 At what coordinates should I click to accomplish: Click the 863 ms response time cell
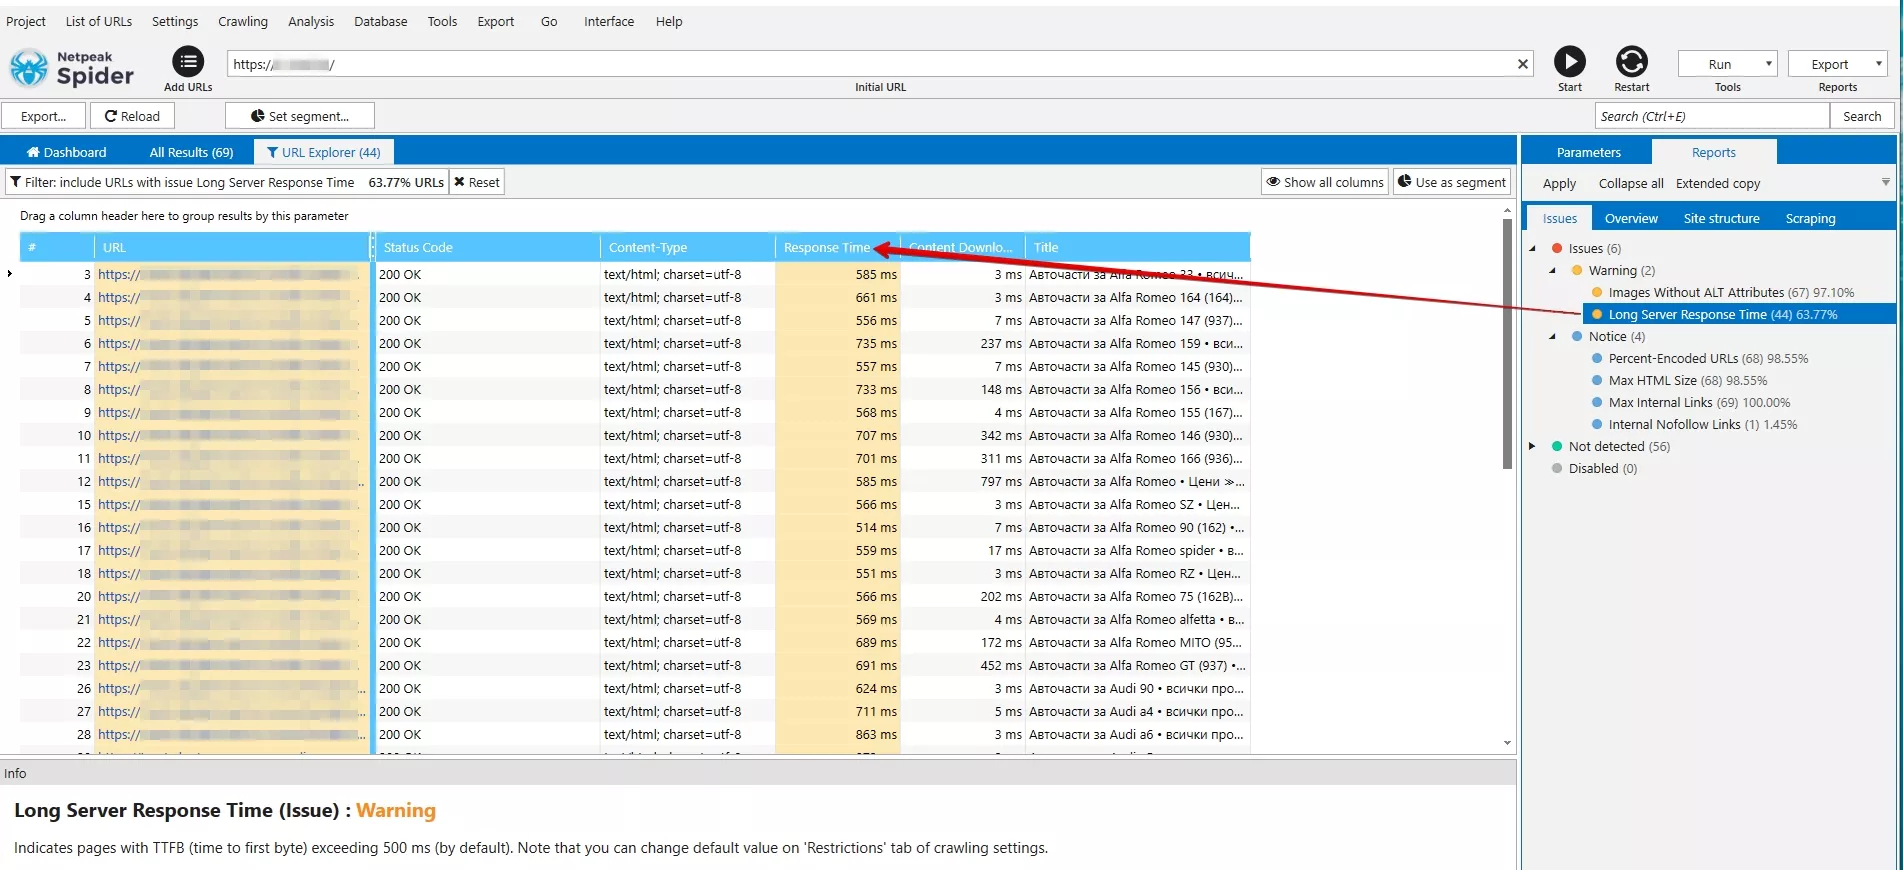point(837,734)
